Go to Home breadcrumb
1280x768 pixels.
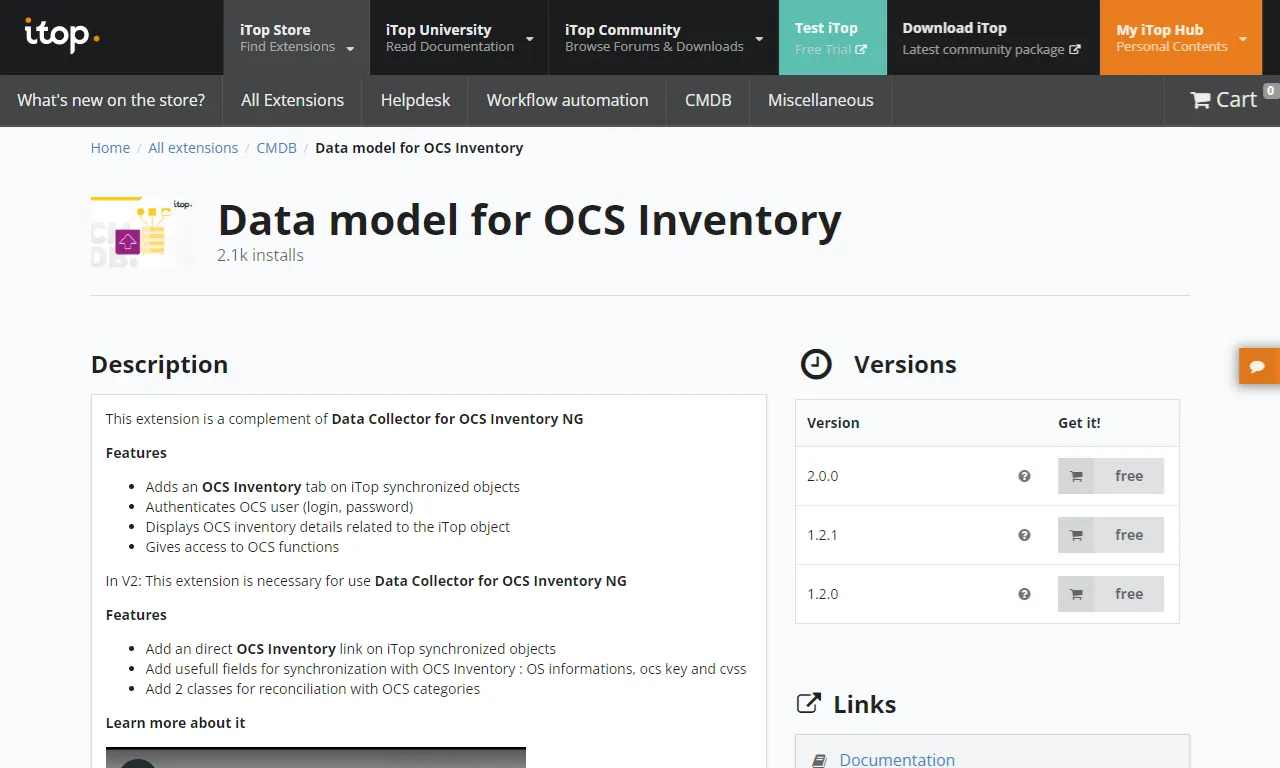pyautogui.click(x=110, y=148)
